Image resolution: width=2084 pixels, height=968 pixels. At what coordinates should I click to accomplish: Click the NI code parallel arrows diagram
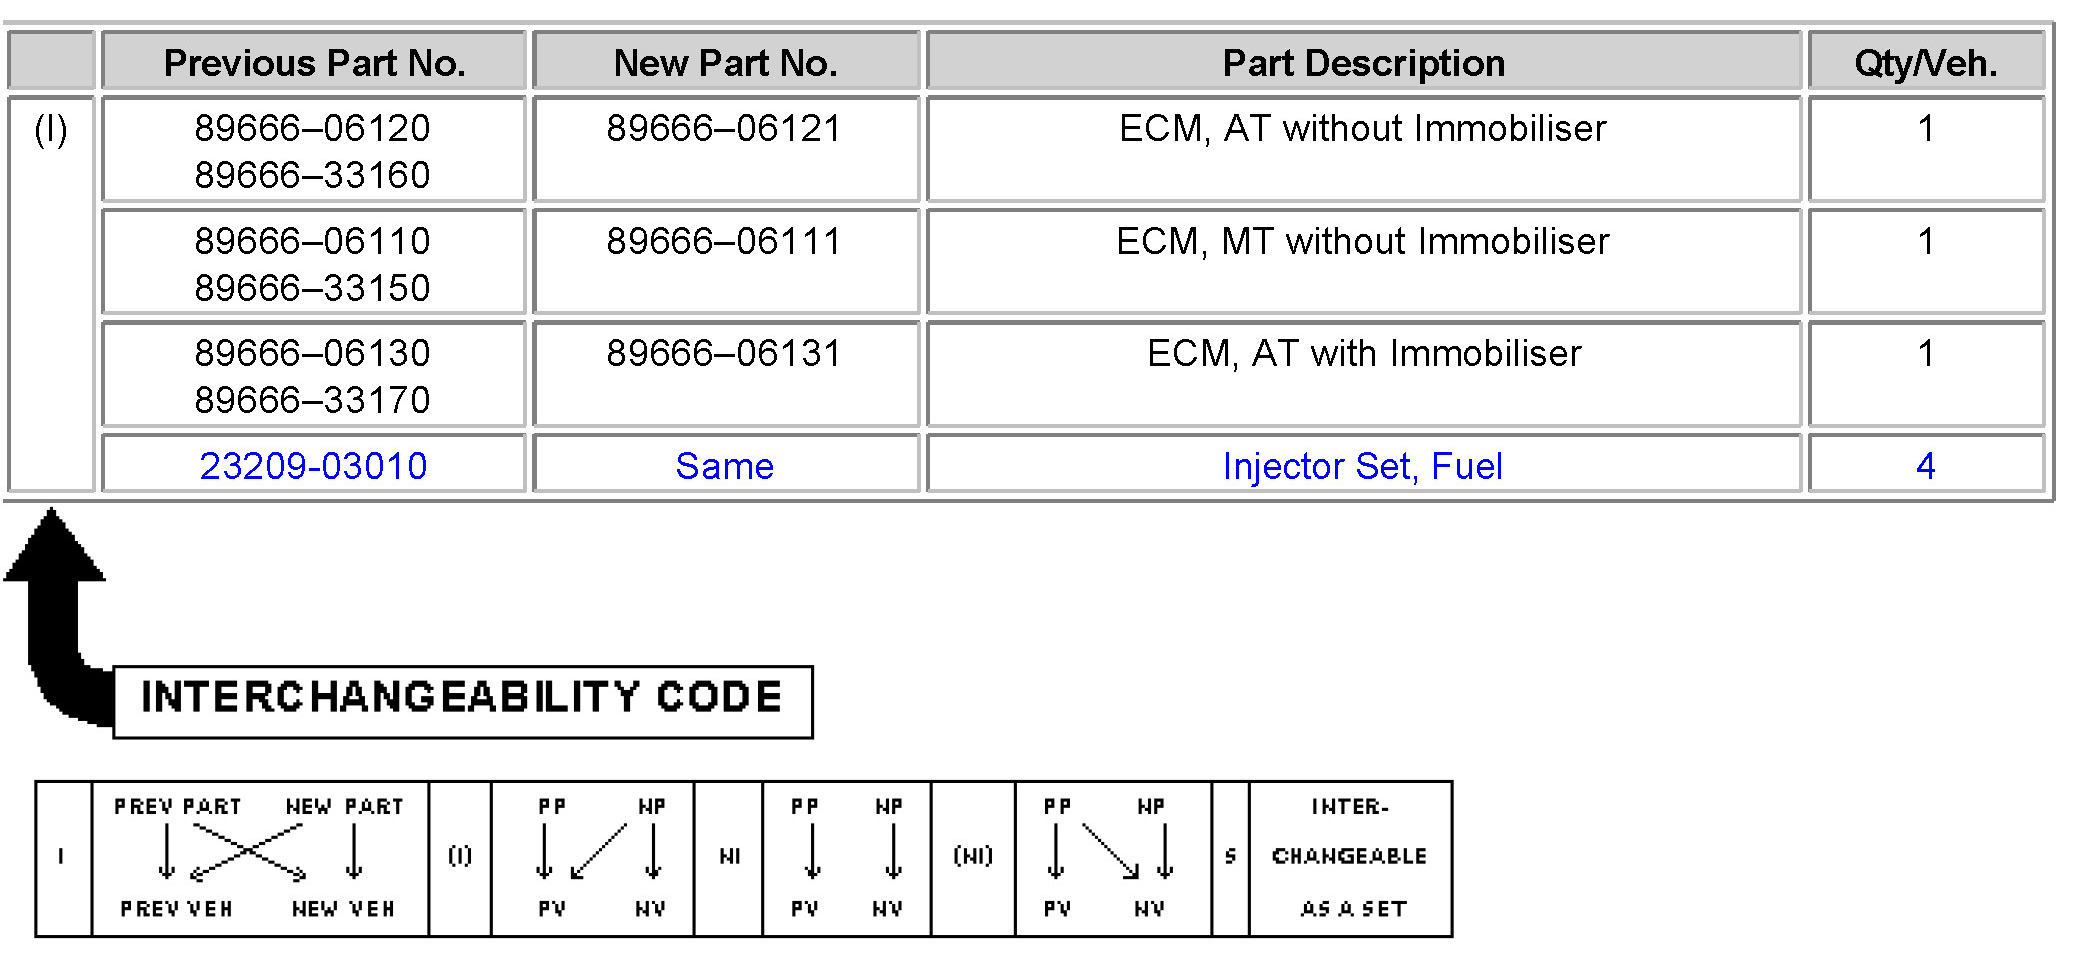850,858
